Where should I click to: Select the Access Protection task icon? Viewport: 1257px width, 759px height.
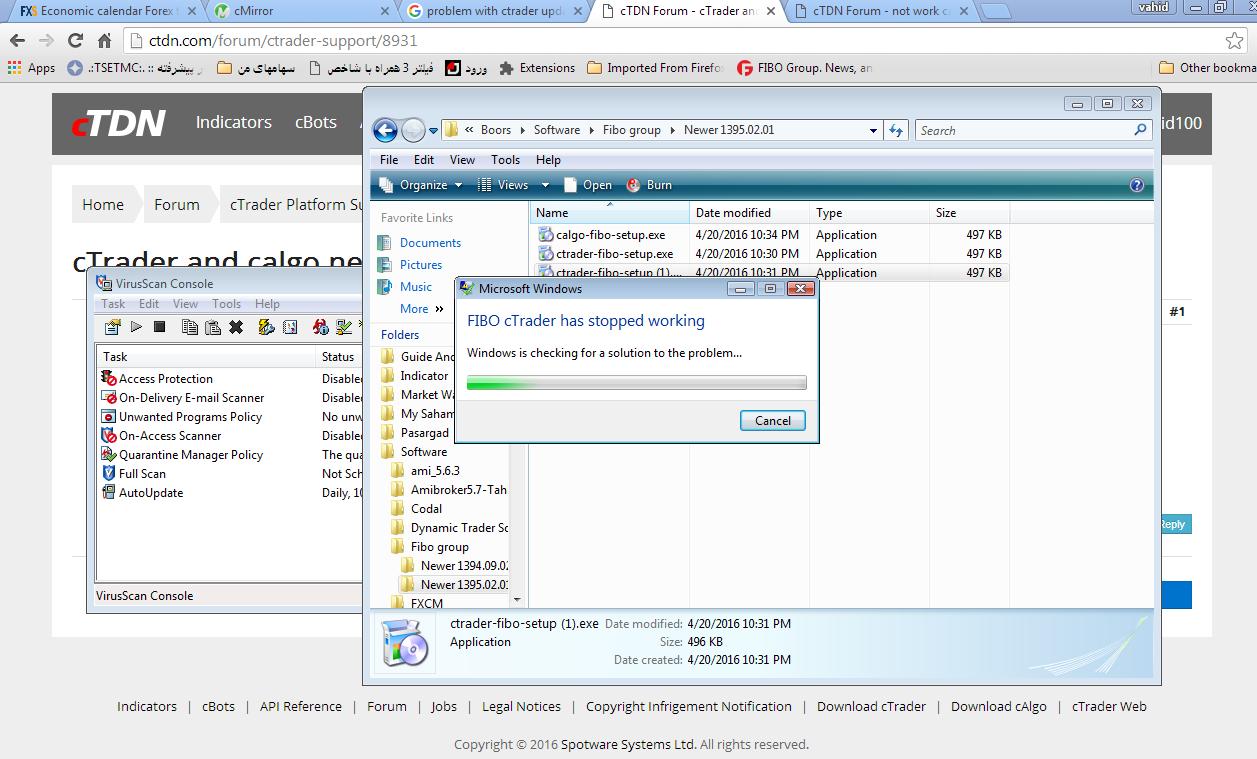(109, 378)
